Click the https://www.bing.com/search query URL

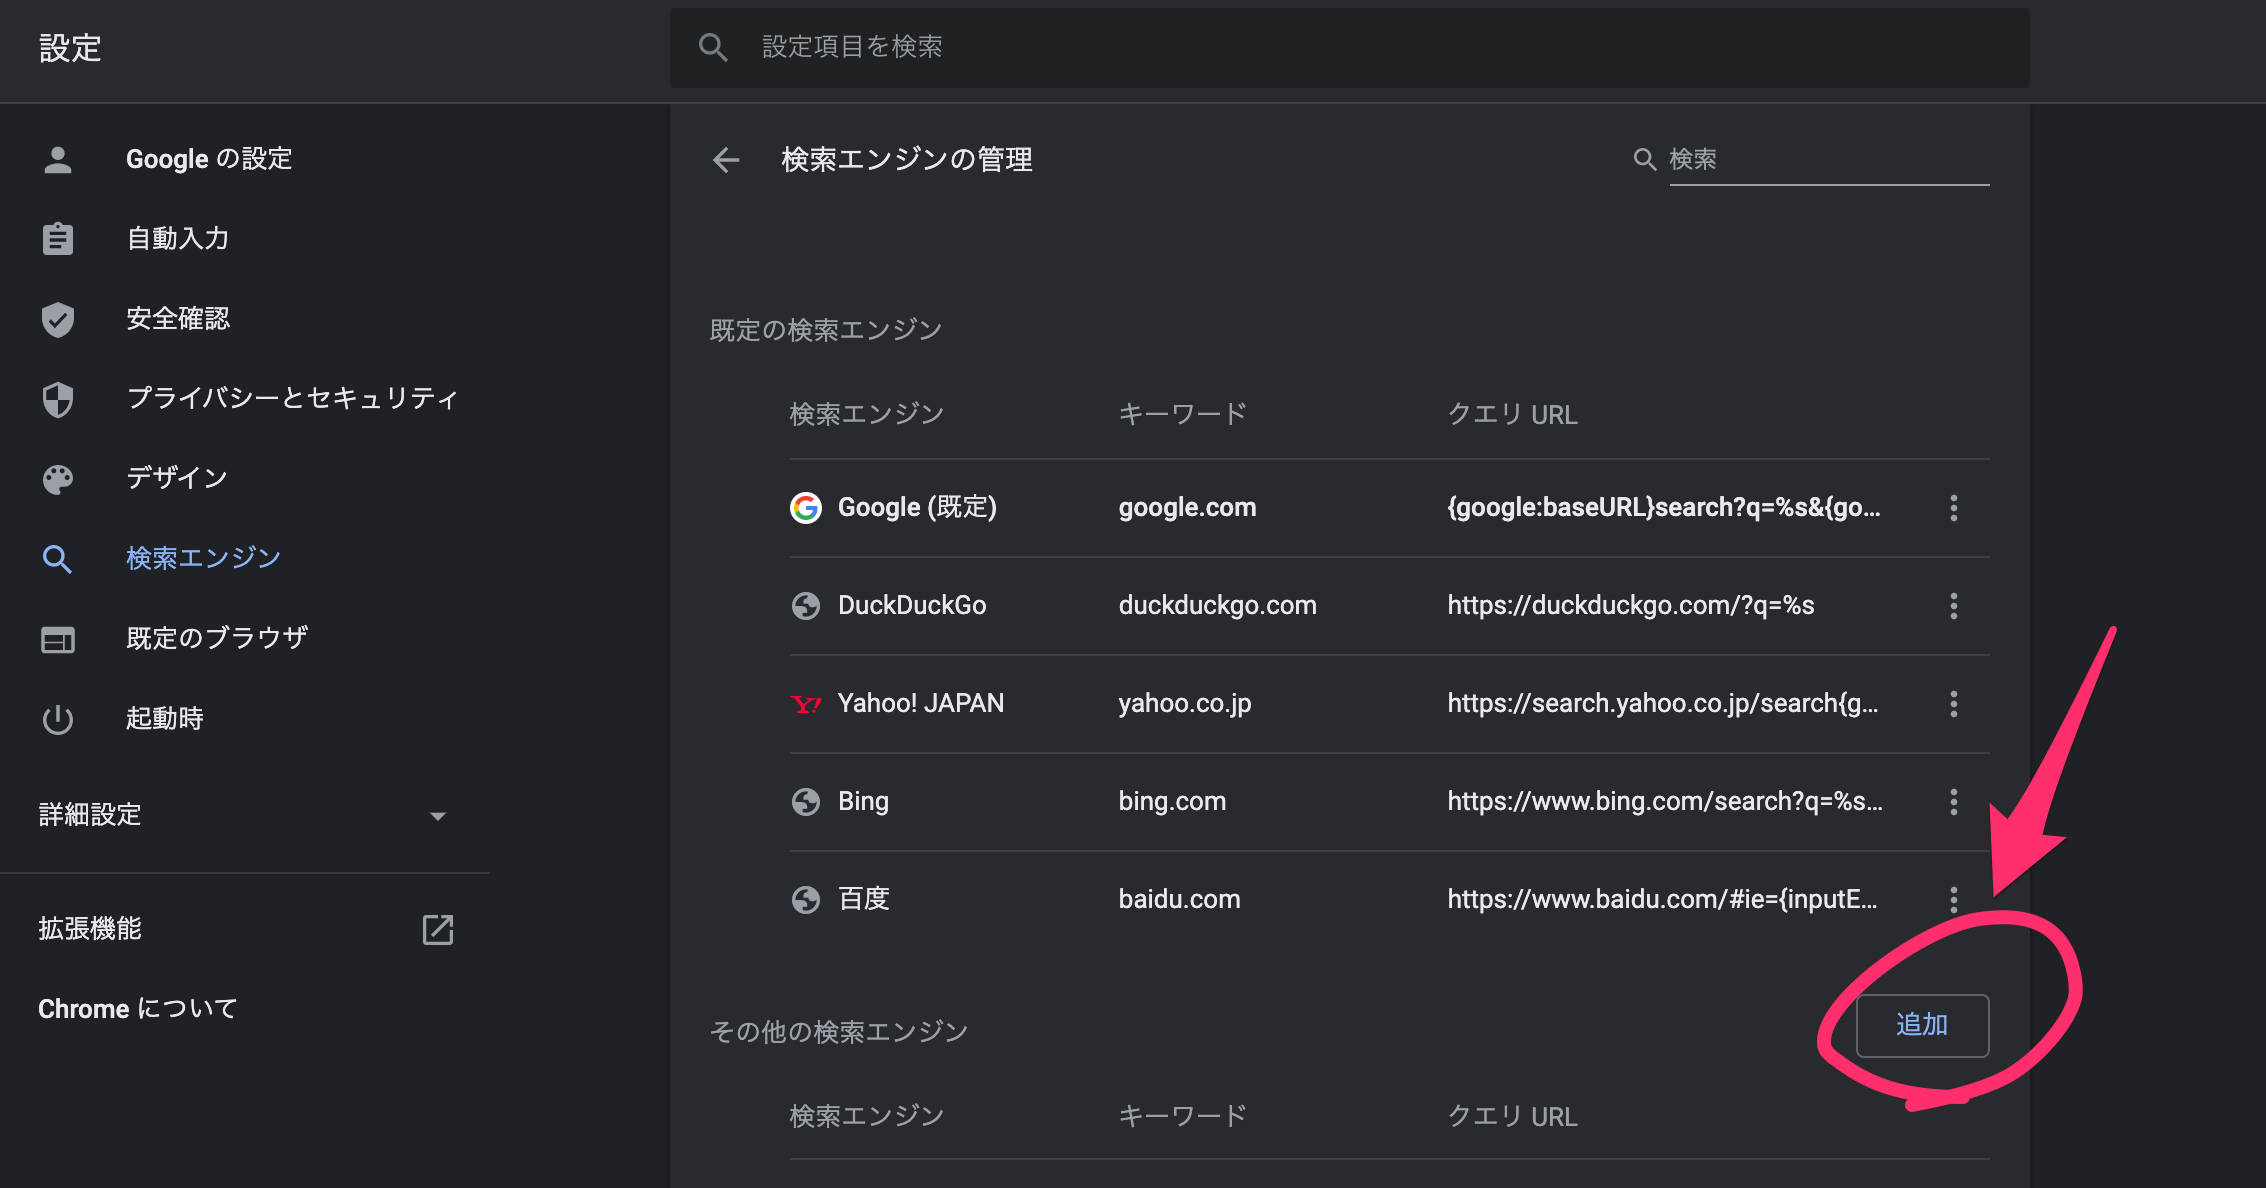[x=1665, y=802]
